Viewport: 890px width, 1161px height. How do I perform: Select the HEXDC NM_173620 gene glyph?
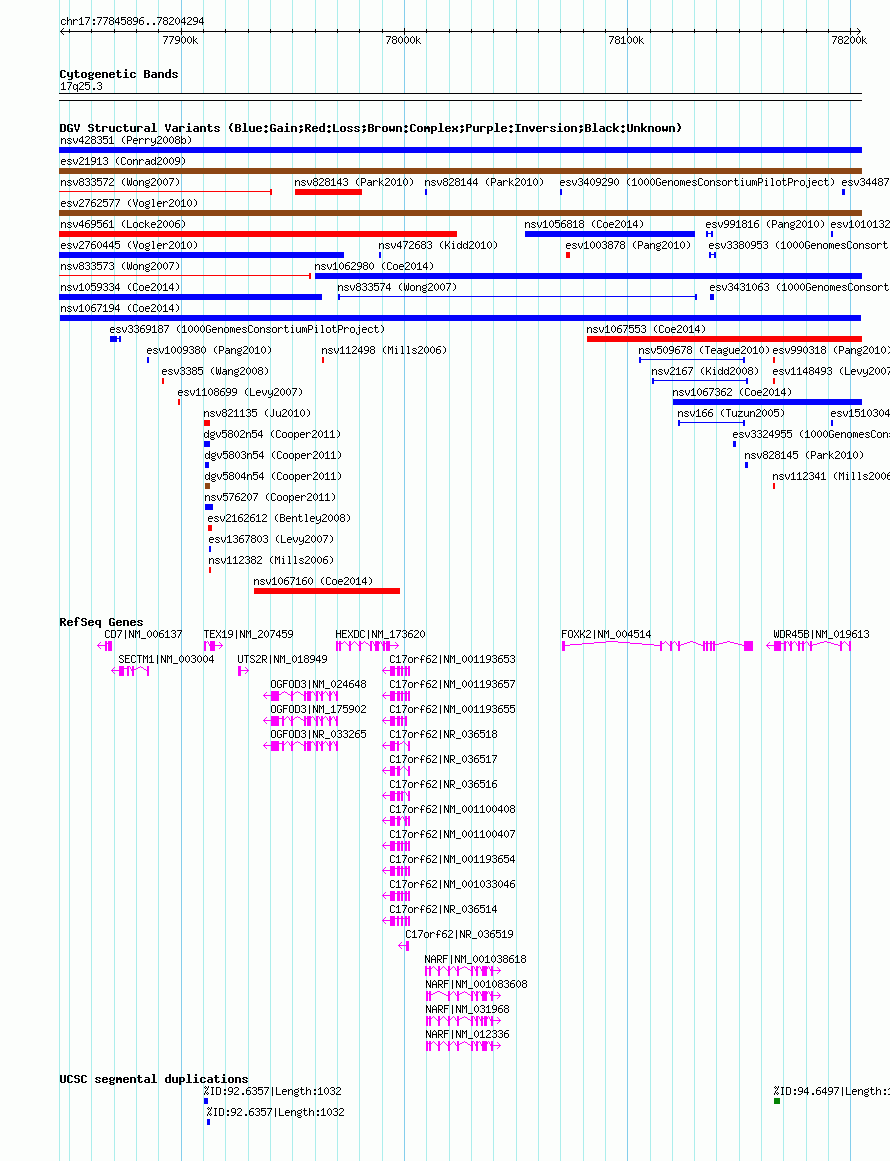367,646
